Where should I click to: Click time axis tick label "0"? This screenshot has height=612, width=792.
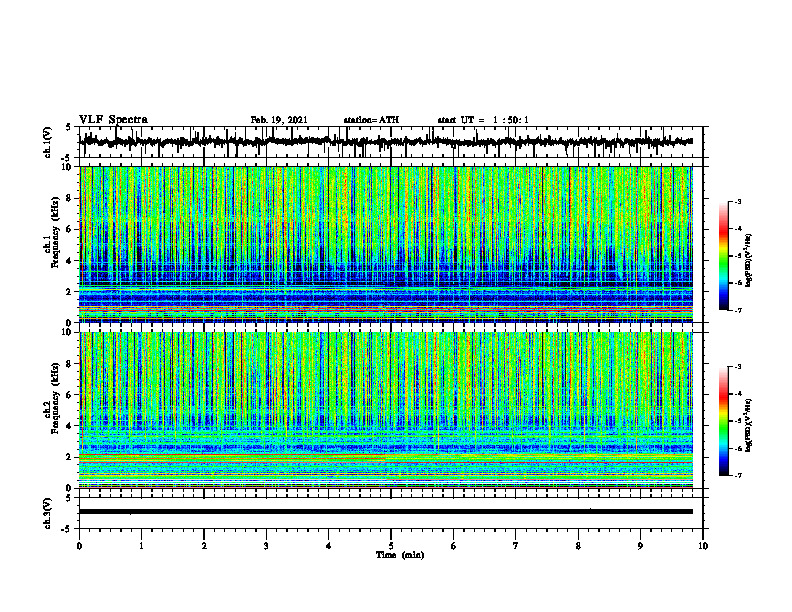click(79, 546)
